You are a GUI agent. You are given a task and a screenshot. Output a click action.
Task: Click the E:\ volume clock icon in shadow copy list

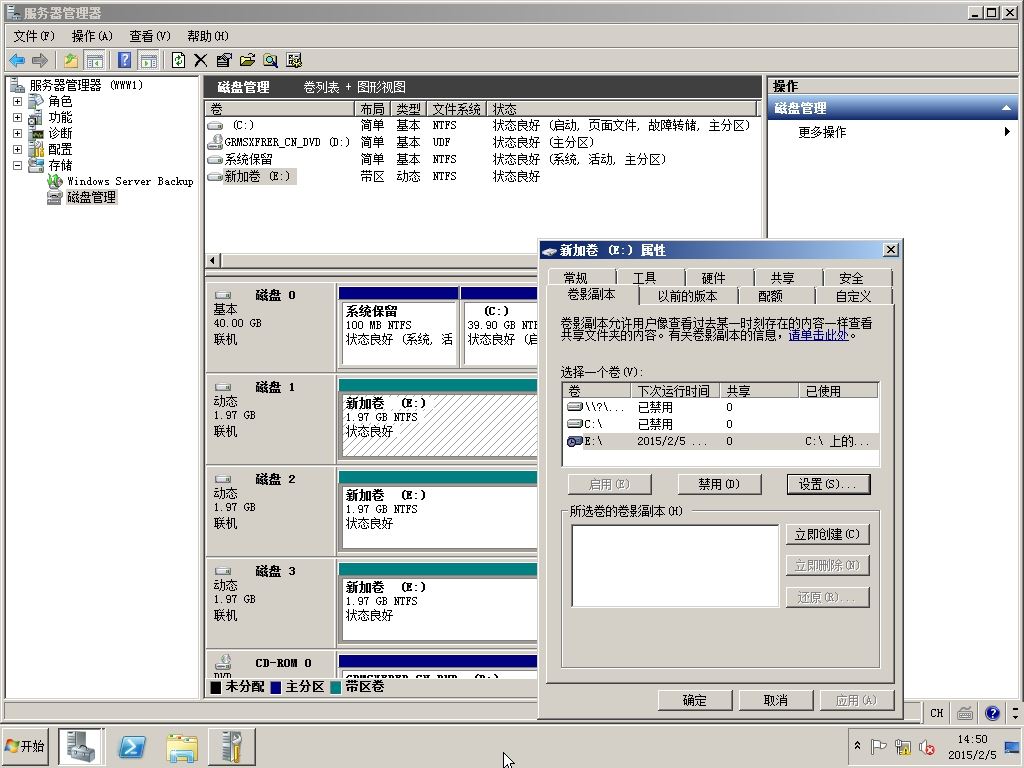coord(575,441)
